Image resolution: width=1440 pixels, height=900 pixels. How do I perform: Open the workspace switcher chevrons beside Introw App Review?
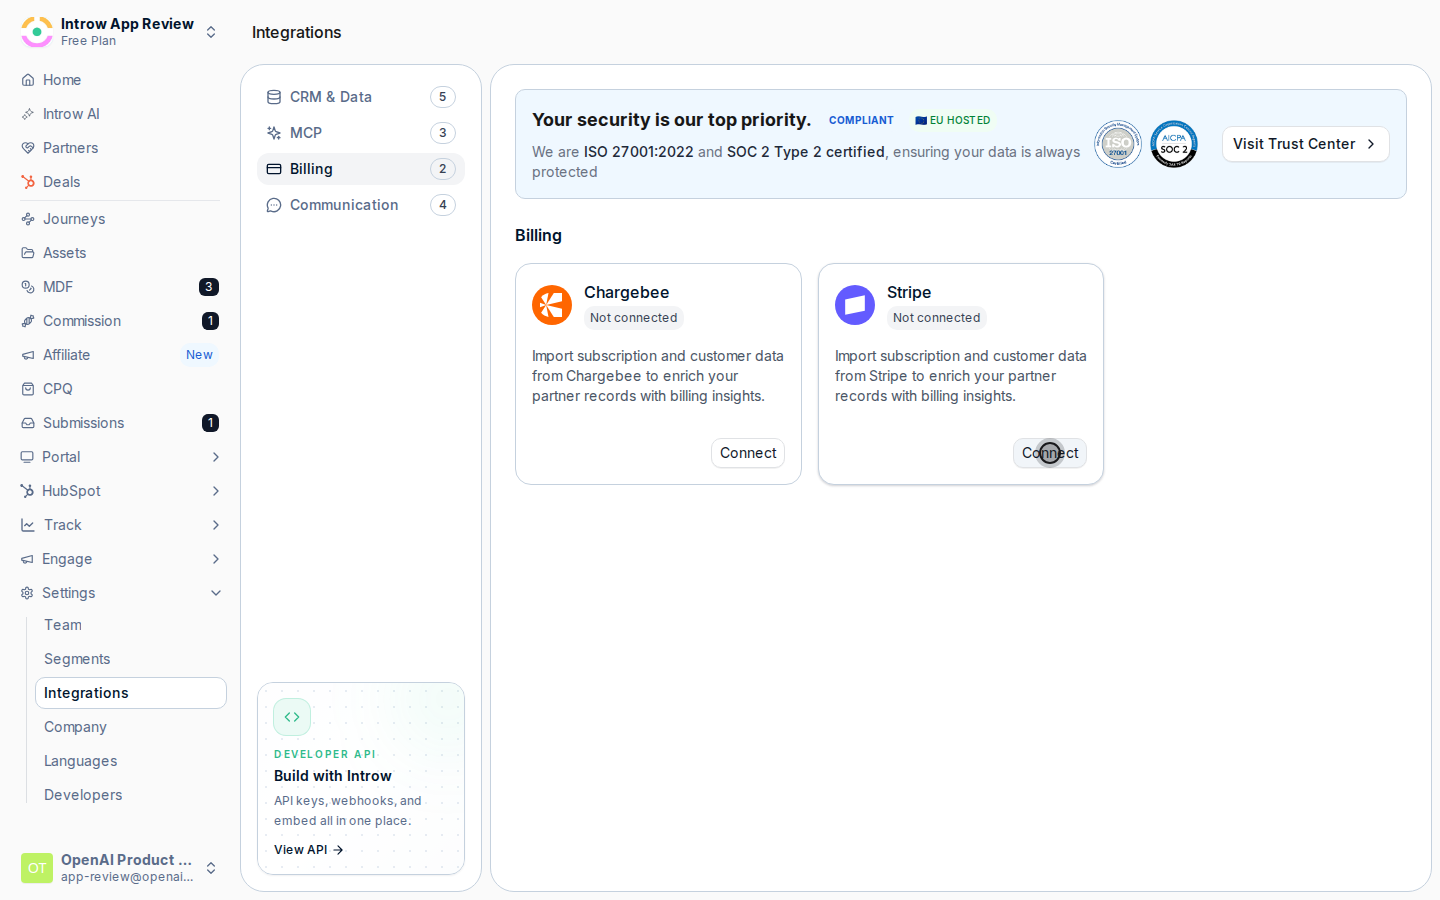(211, 32)
